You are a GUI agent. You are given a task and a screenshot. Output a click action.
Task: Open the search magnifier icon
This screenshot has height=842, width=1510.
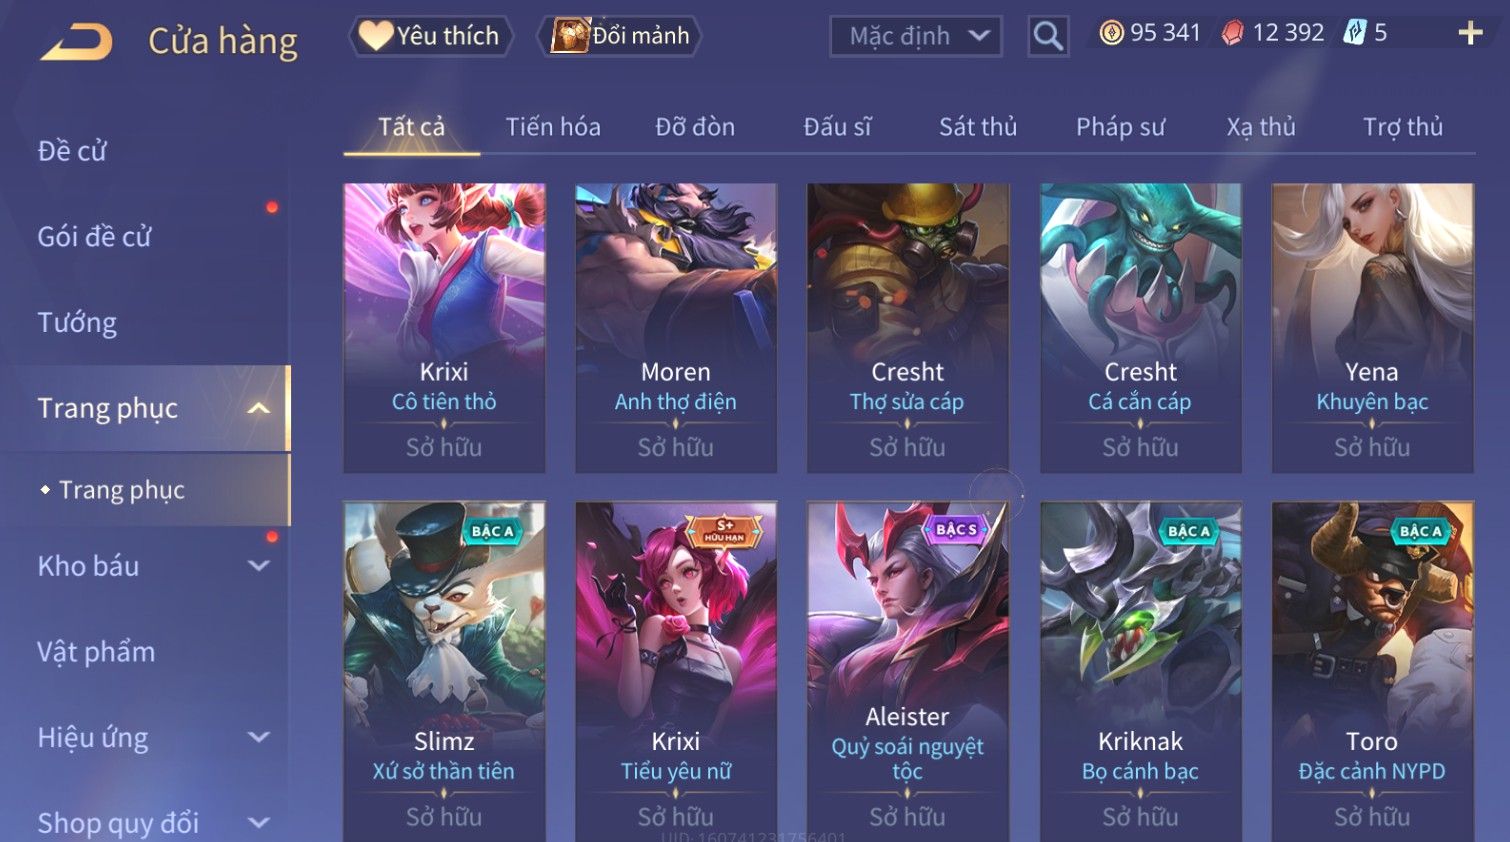1048,36
